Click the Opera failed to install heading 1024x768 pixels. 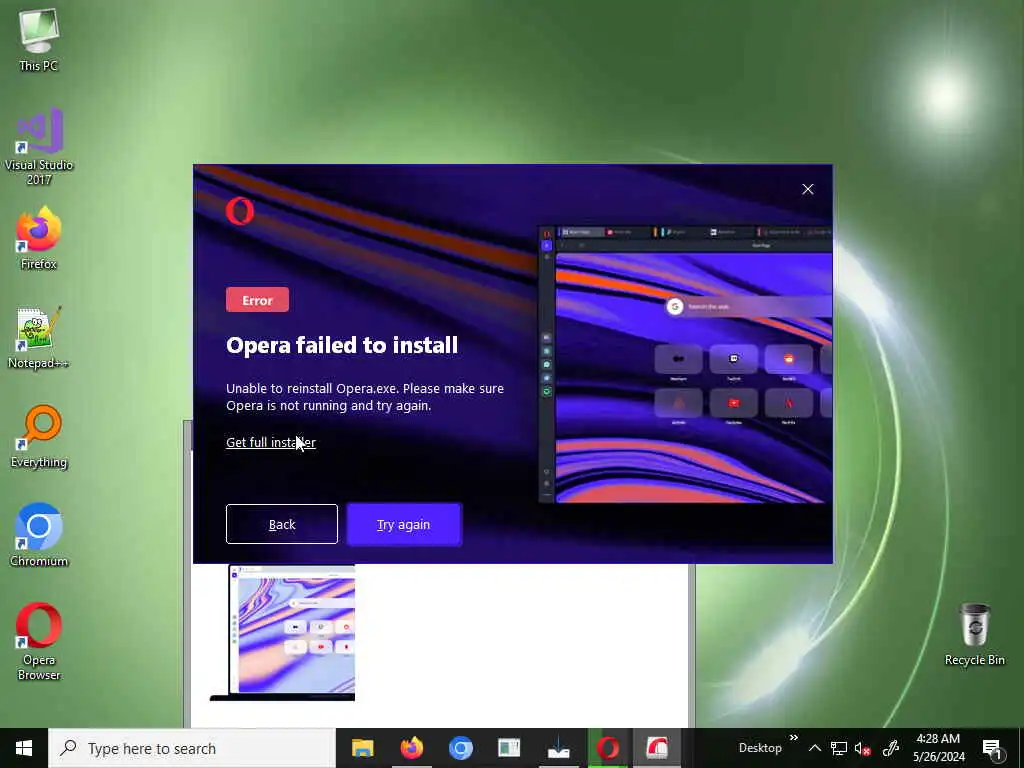(x=342, y=345)
